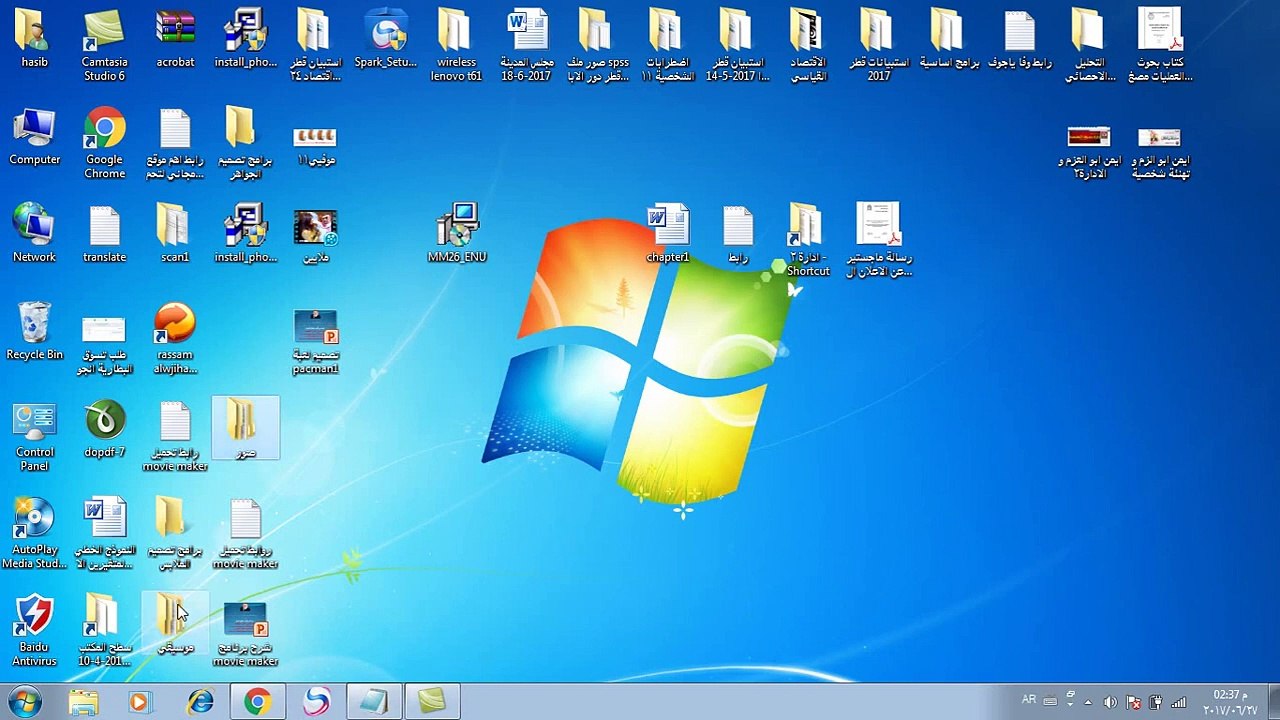Select the AutoPlay Media Studio shortcut
The height and width of the screenshot is (720, 1280).
tap(34, 534)
